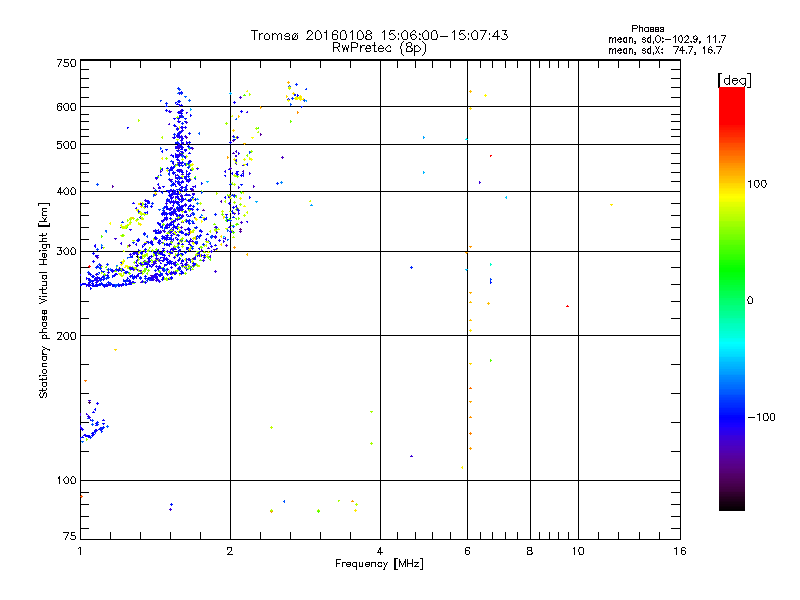The height and width of the screenshot is (600, 800).
Task: Click the x-axis tick label "8"
Action: pyautogui.click(x=530, y=551)
